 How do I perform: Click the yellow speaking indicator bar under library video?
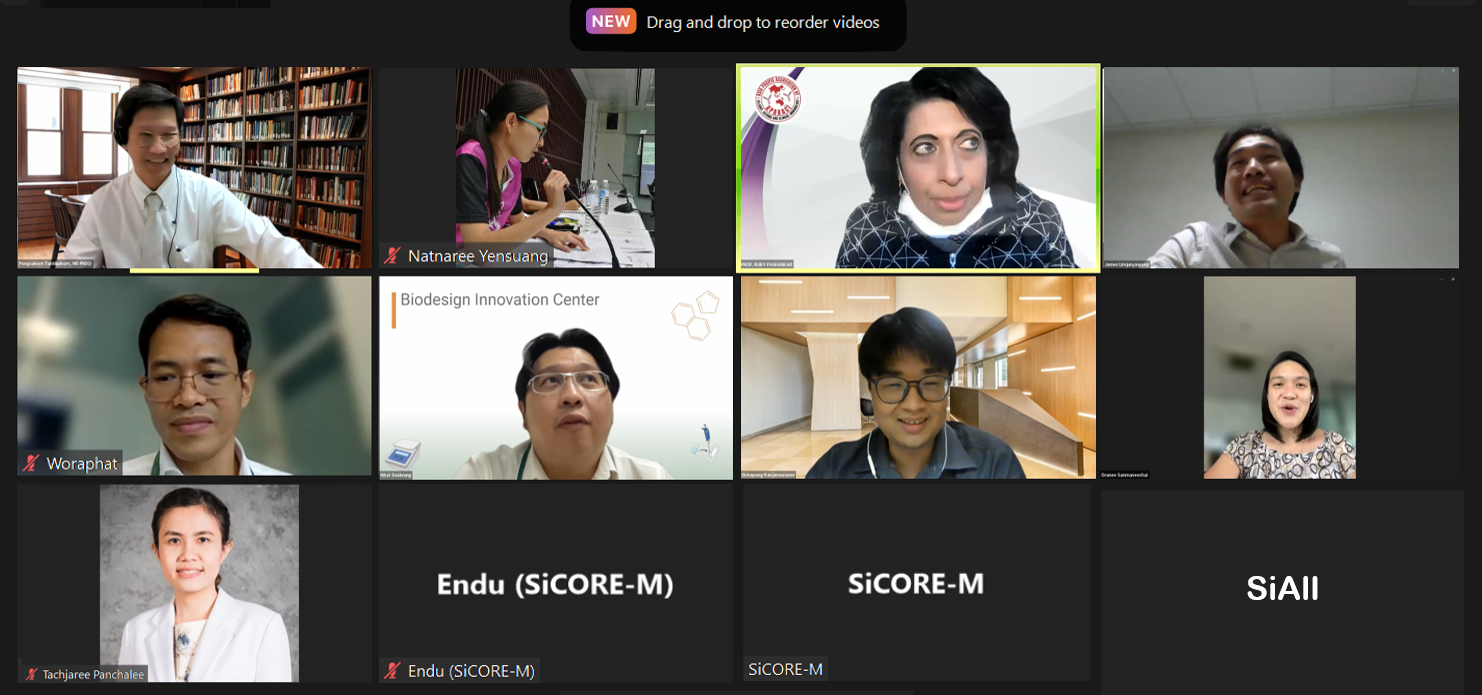point(194,270)
